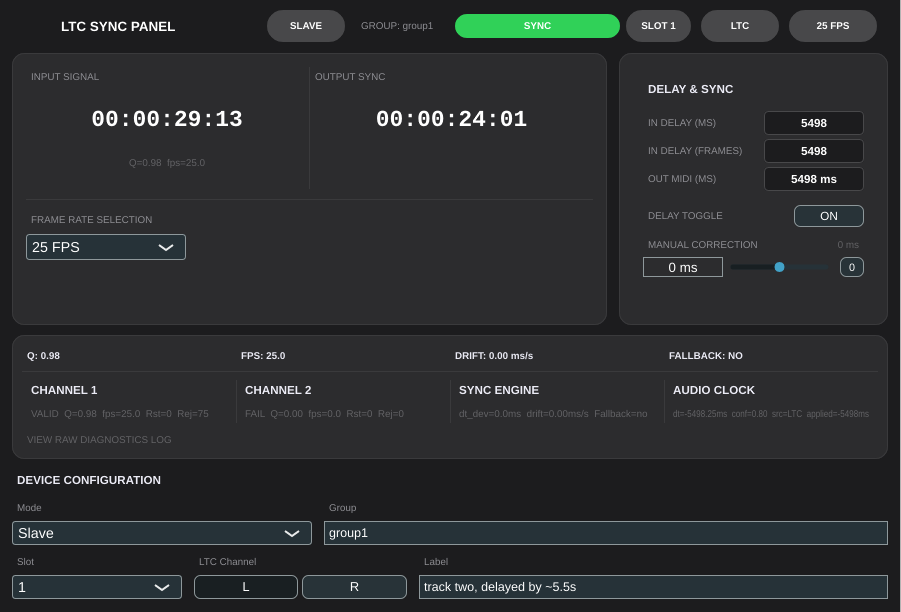Click the manual correction reset 0 button

852,267
